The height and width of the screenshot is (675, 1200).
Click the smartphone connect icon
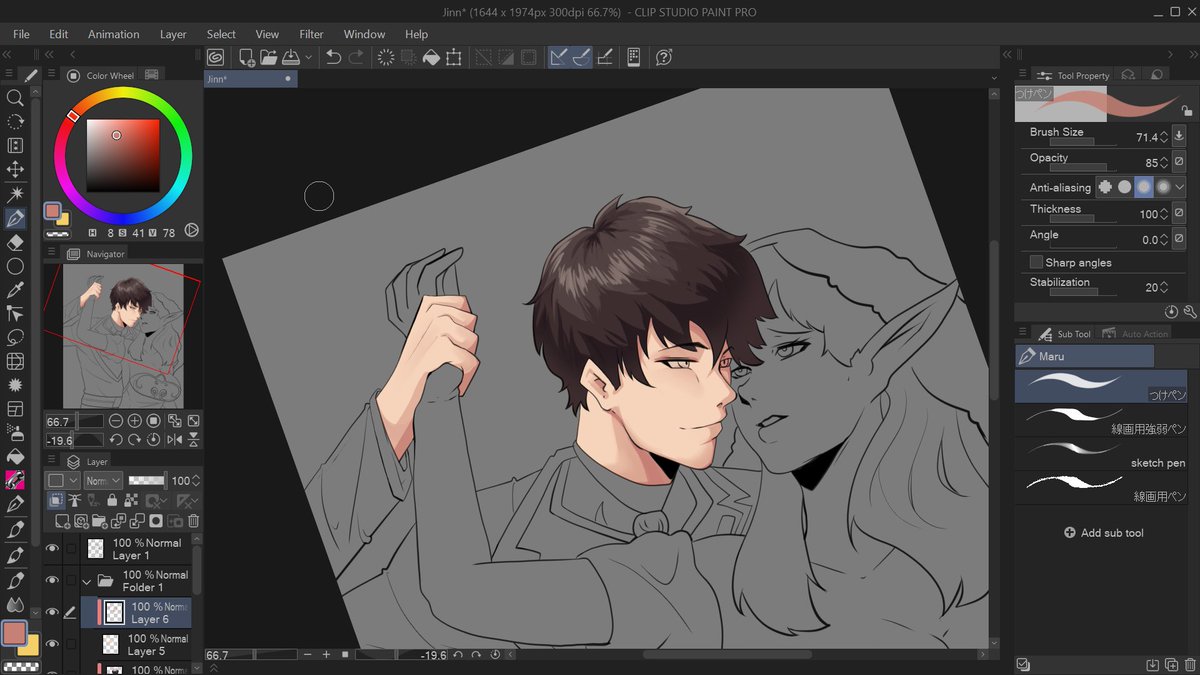633,57
